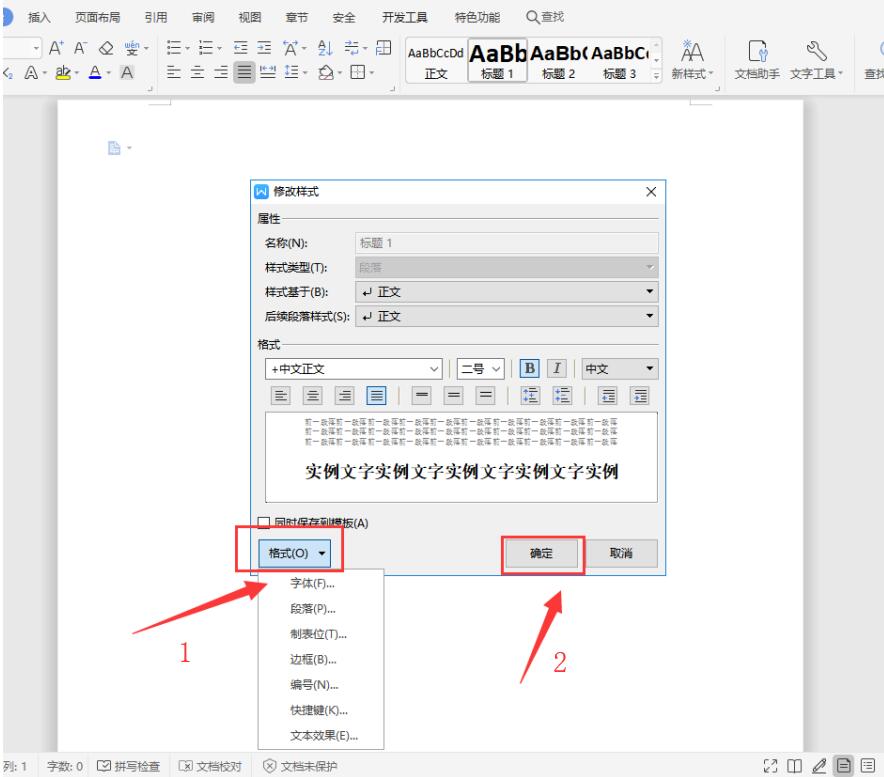Click 取消 button in dialog

click(620, 553)
